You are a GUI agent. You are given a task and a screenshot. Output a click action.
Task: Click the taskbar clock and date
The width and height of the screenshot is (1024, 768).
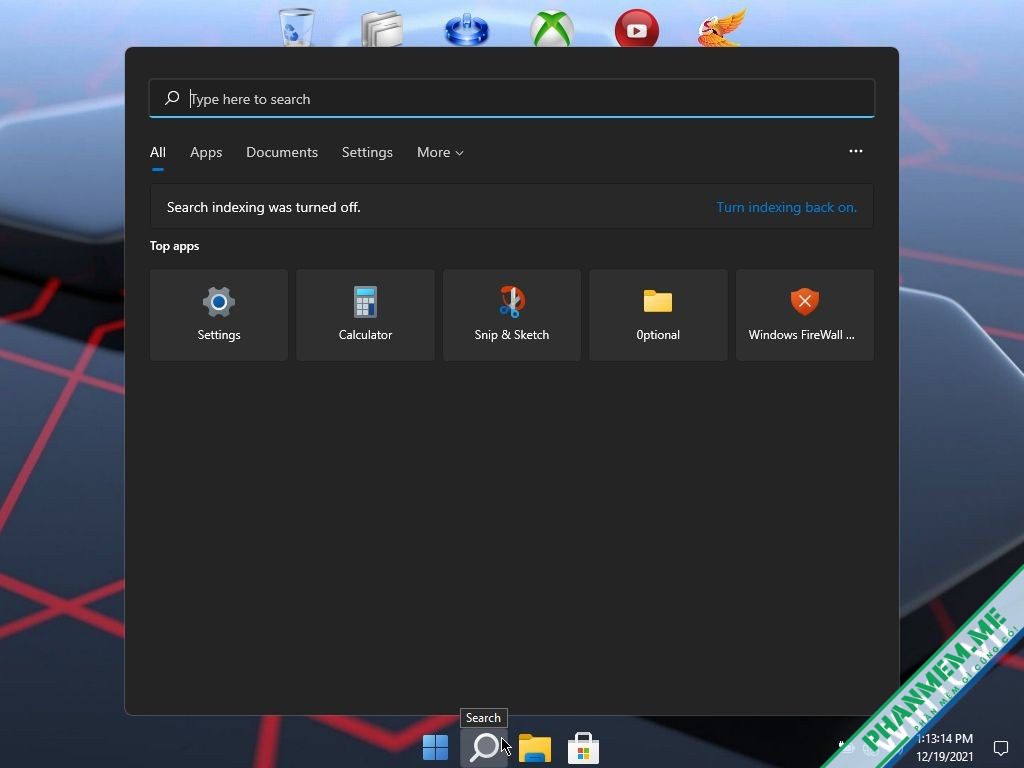click(944, 748)
